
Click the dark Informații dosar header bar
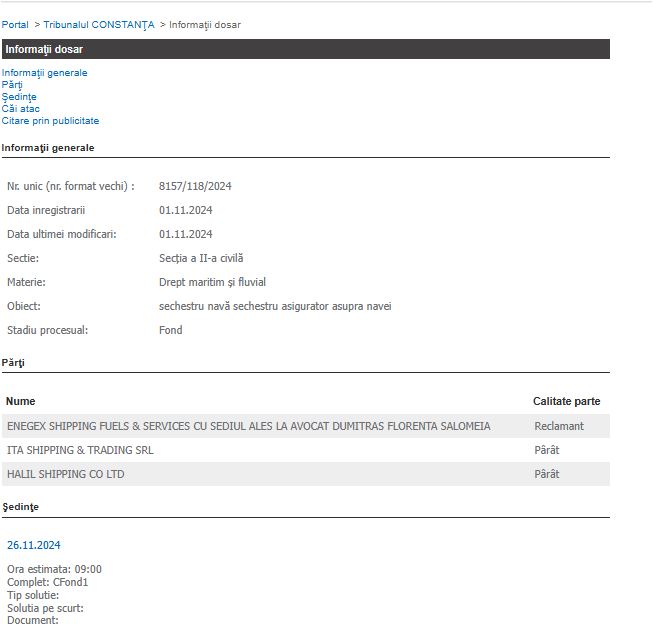305,49
